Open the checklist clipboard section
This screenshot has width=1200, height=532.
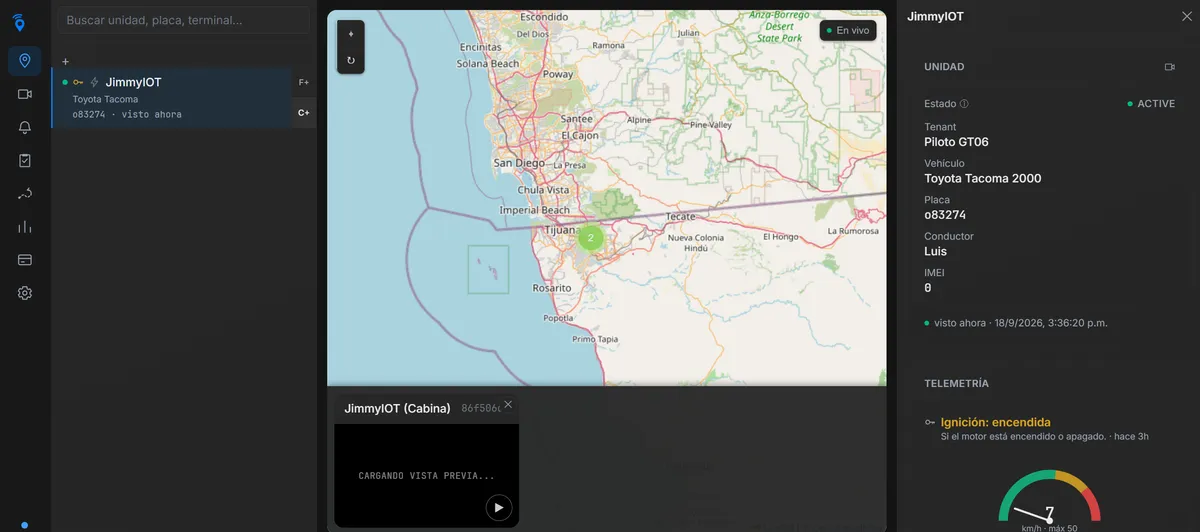(x=25, y=160)
